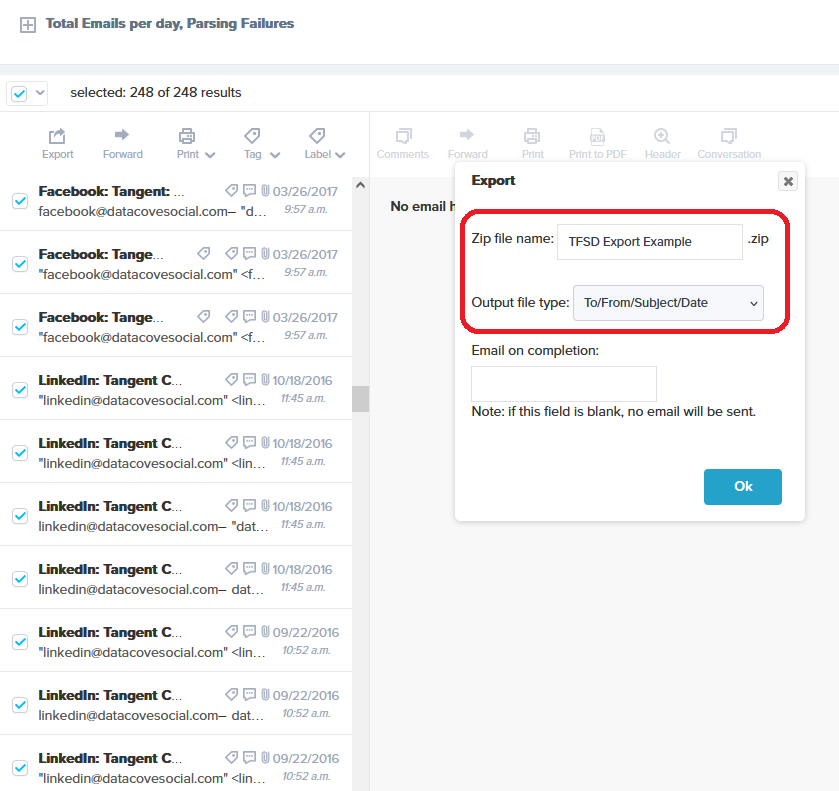Open the Output file type dropdown

coord(668,303)
